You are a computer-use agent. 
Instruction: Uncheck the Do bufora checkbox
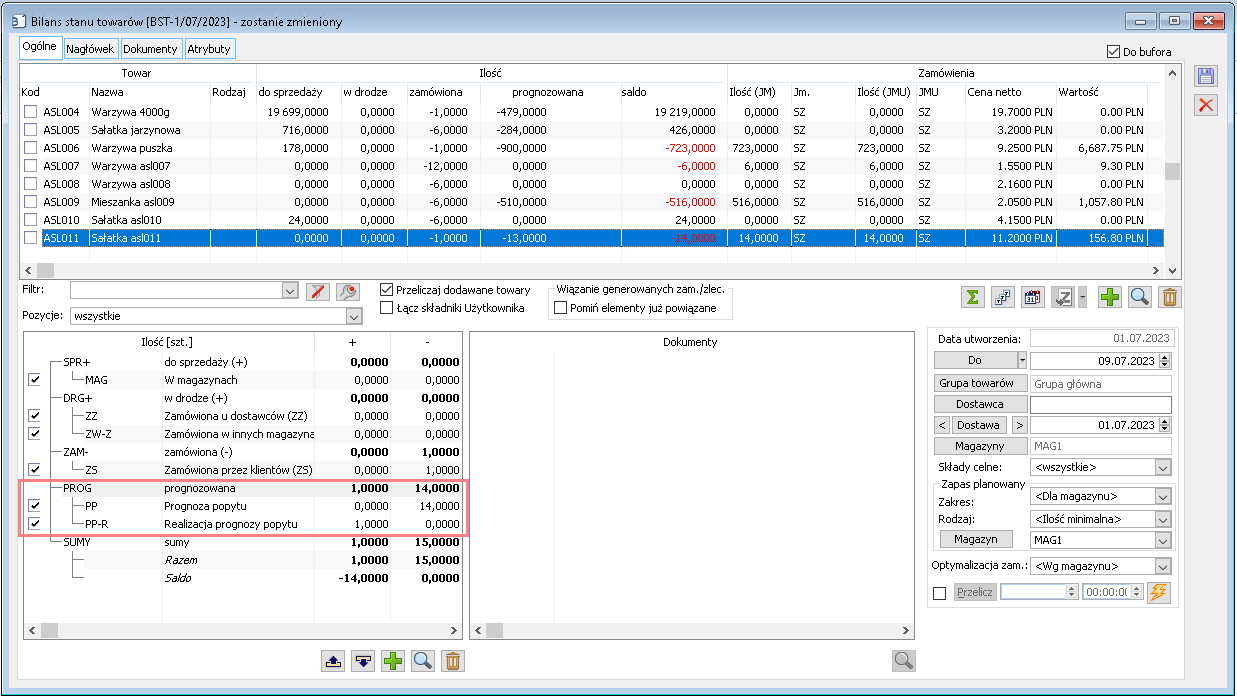click(x=1114, y=52)
